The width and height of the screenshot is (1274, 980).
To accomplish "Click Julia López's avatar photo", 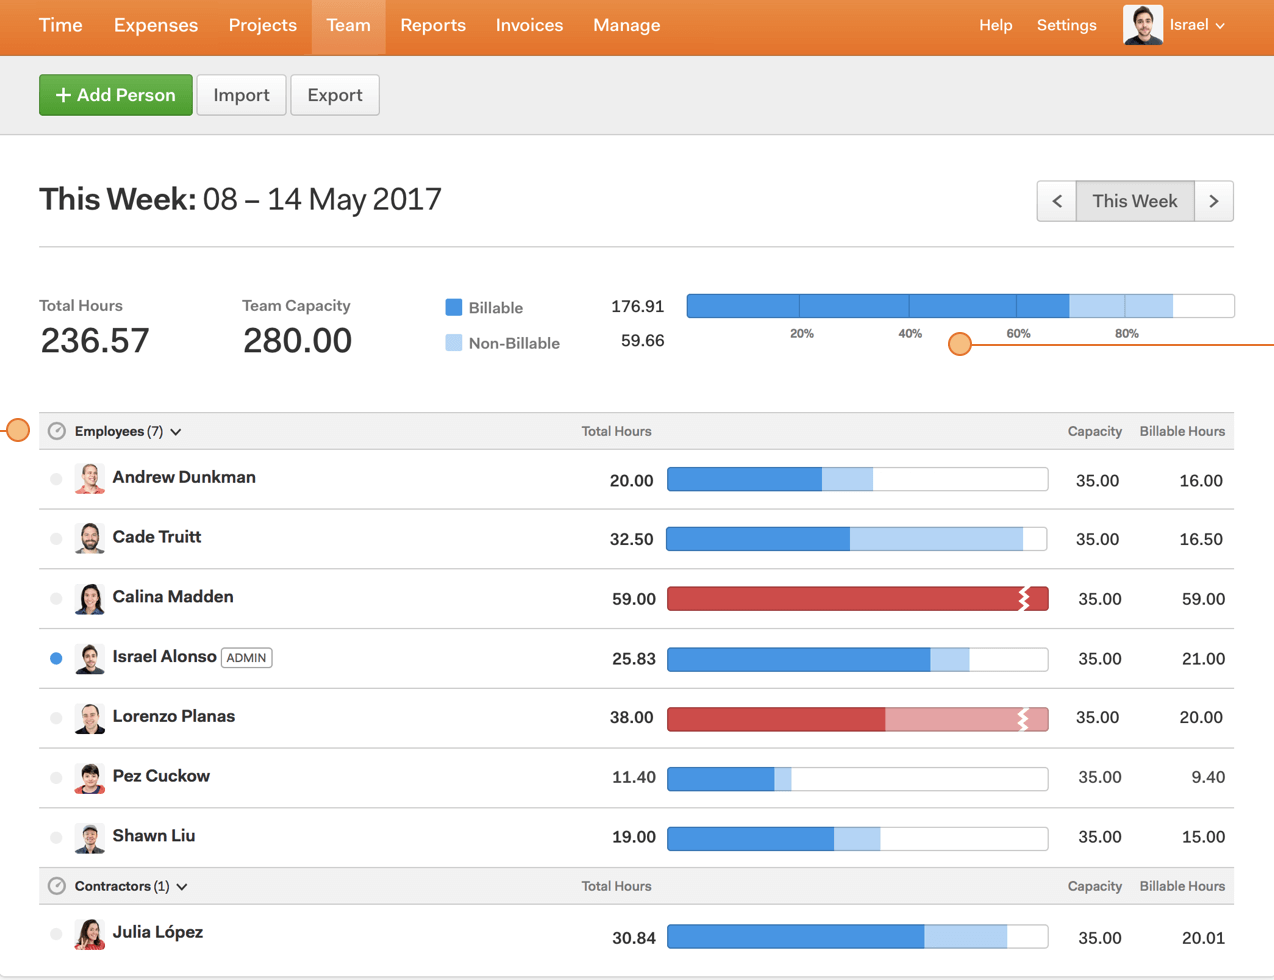I will pyautogui.click(x=89, y=933).
